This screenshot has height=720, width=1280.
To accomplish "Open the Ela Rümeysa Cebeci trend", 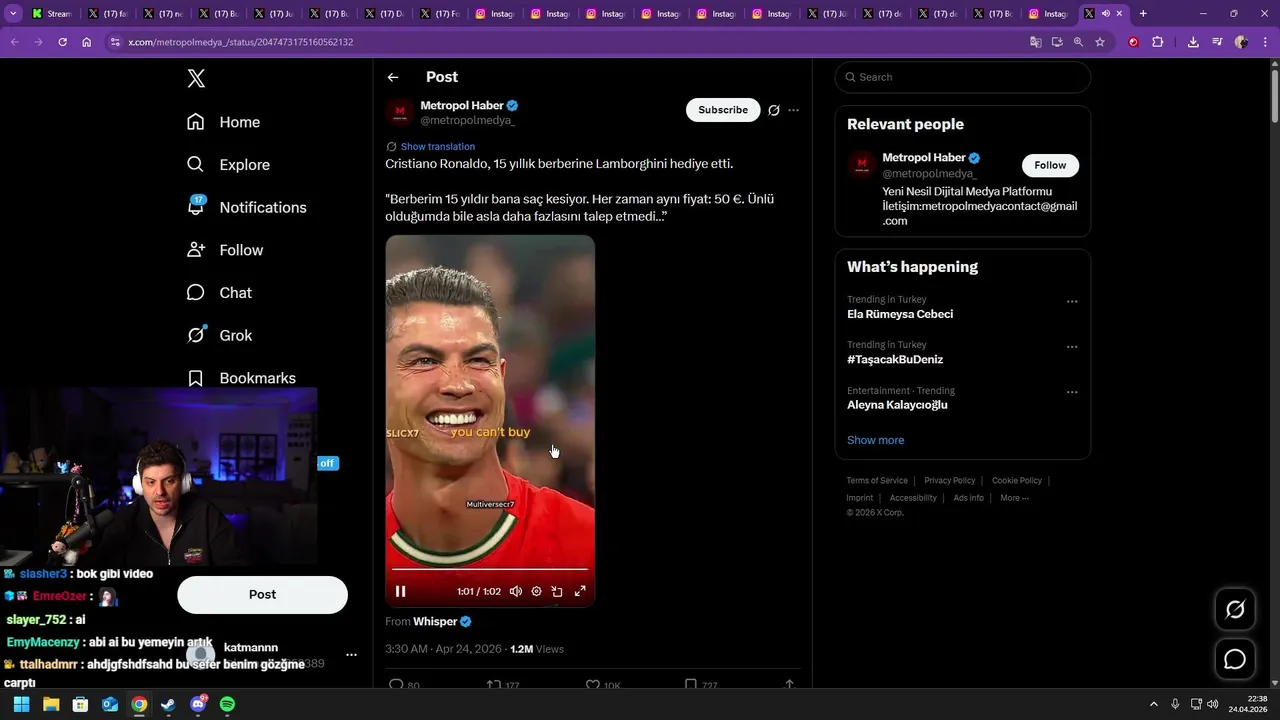I will coord(900,314).
